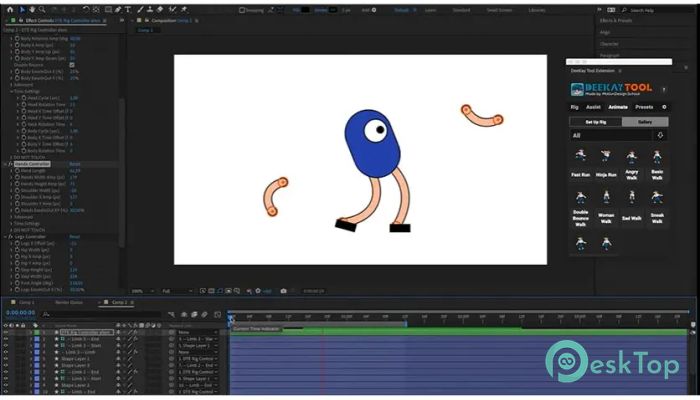
Task: Apply the Fast Run animation preset thumbnail
Action: (580, 157)
